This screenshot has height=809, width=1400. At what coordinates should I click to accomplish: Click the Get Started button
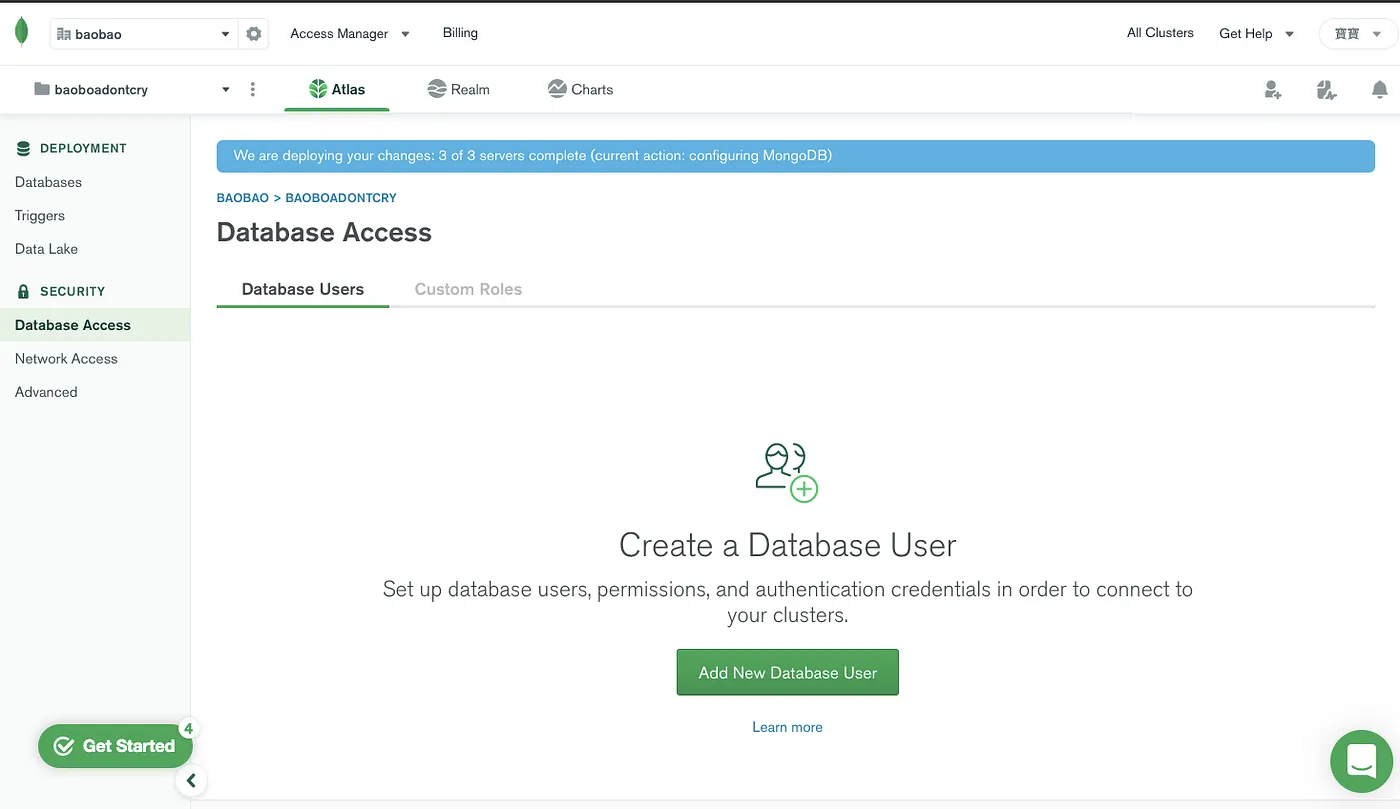pyautogui.click(x=115, y=746)
